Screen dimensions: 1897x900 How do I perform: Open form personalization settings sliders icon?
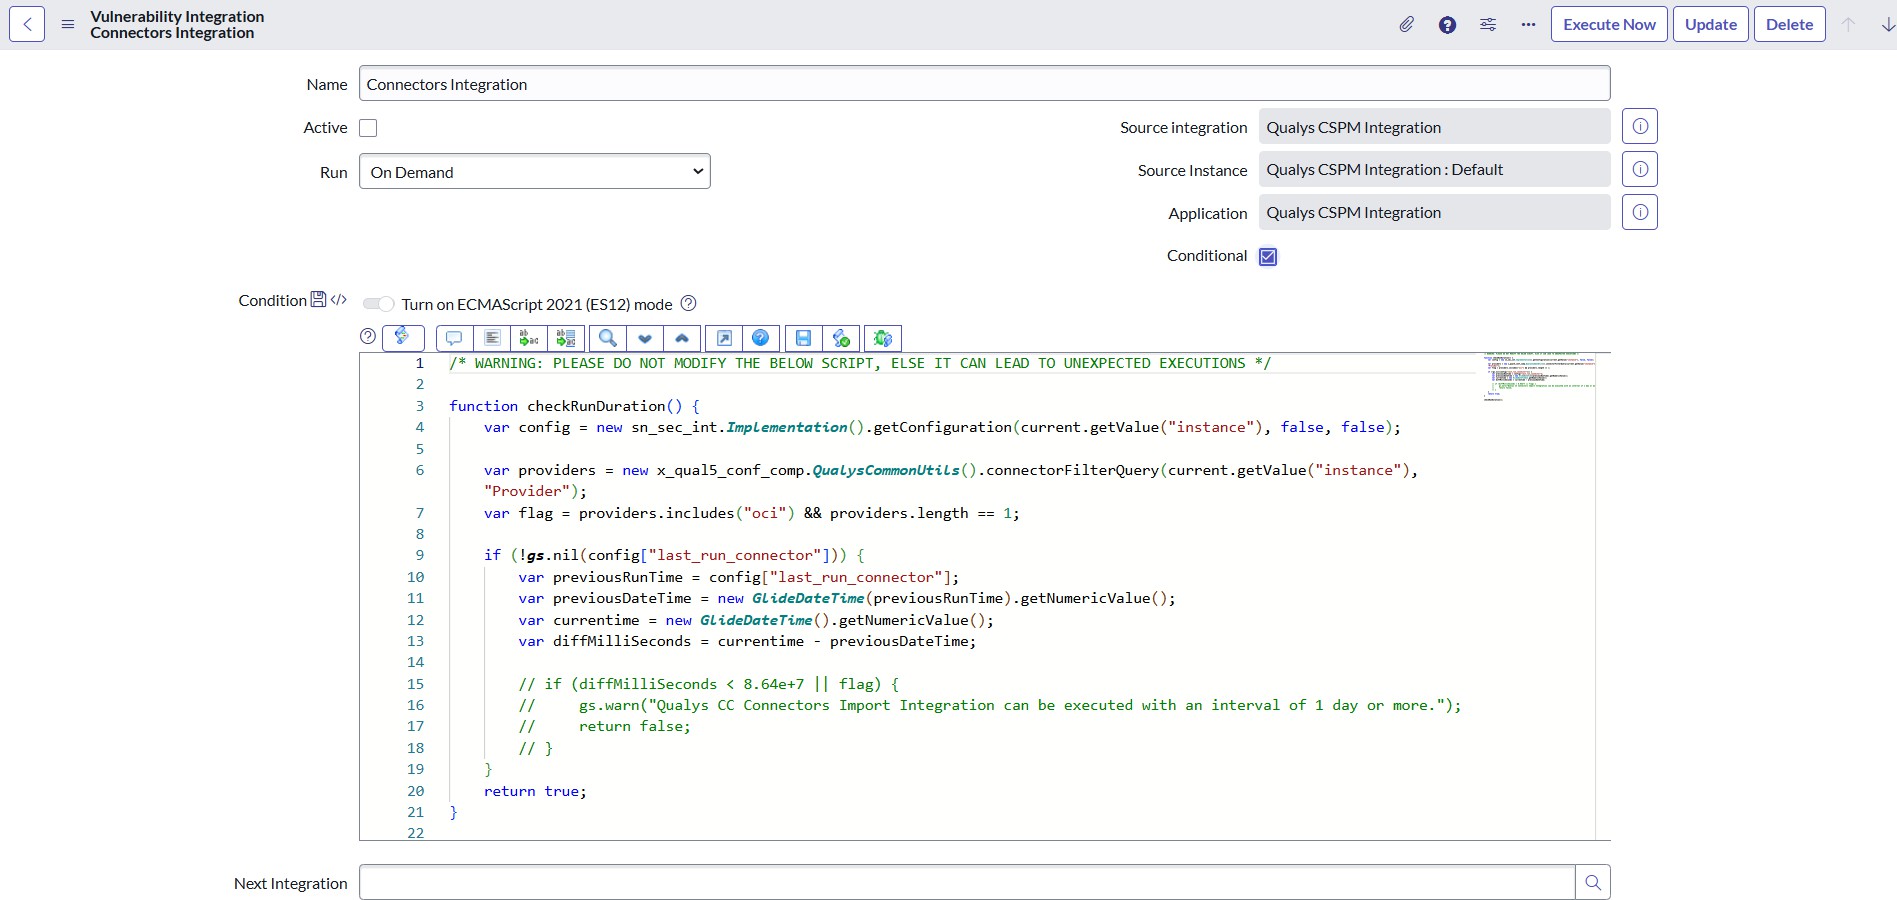pos(1488,24)
